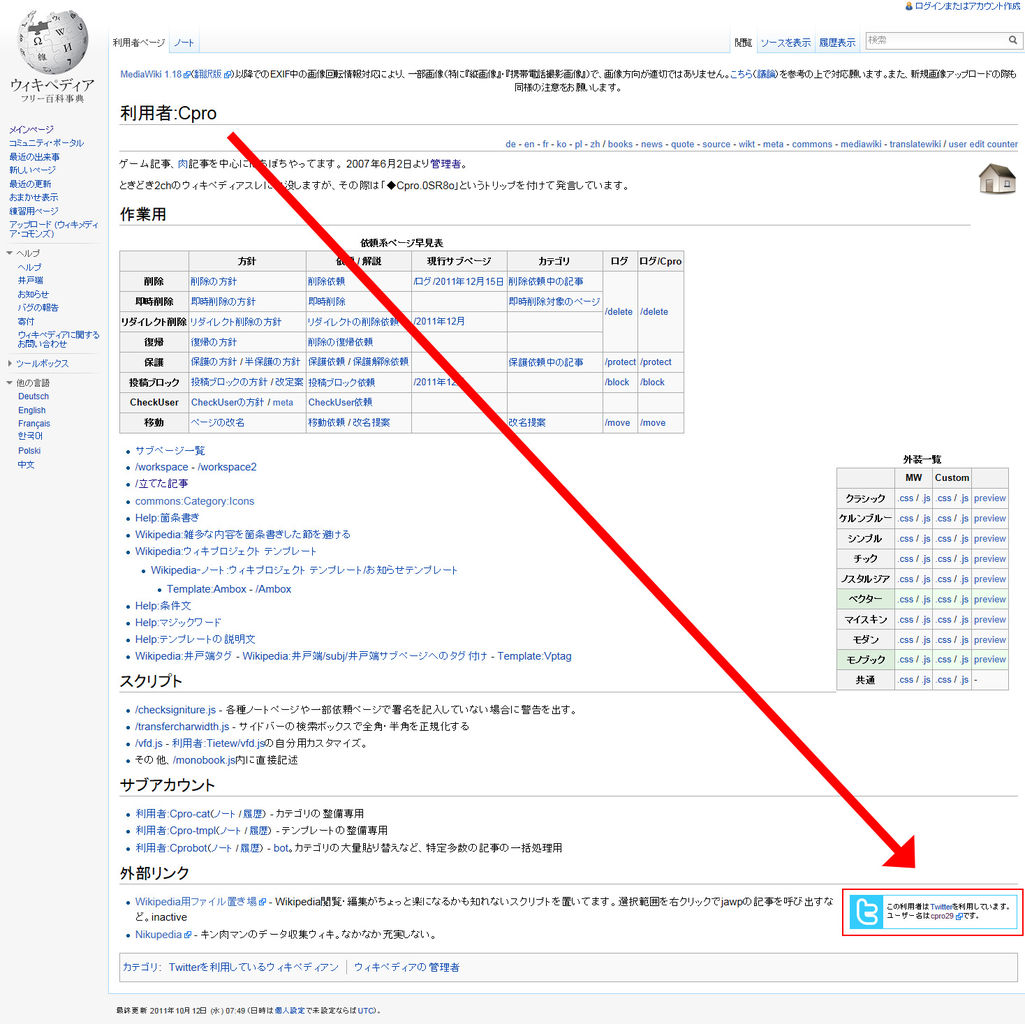Screen dimensions: 1025x1024
Task: Open the 履歴表示 tab
Action: click(x=837, y=43)
